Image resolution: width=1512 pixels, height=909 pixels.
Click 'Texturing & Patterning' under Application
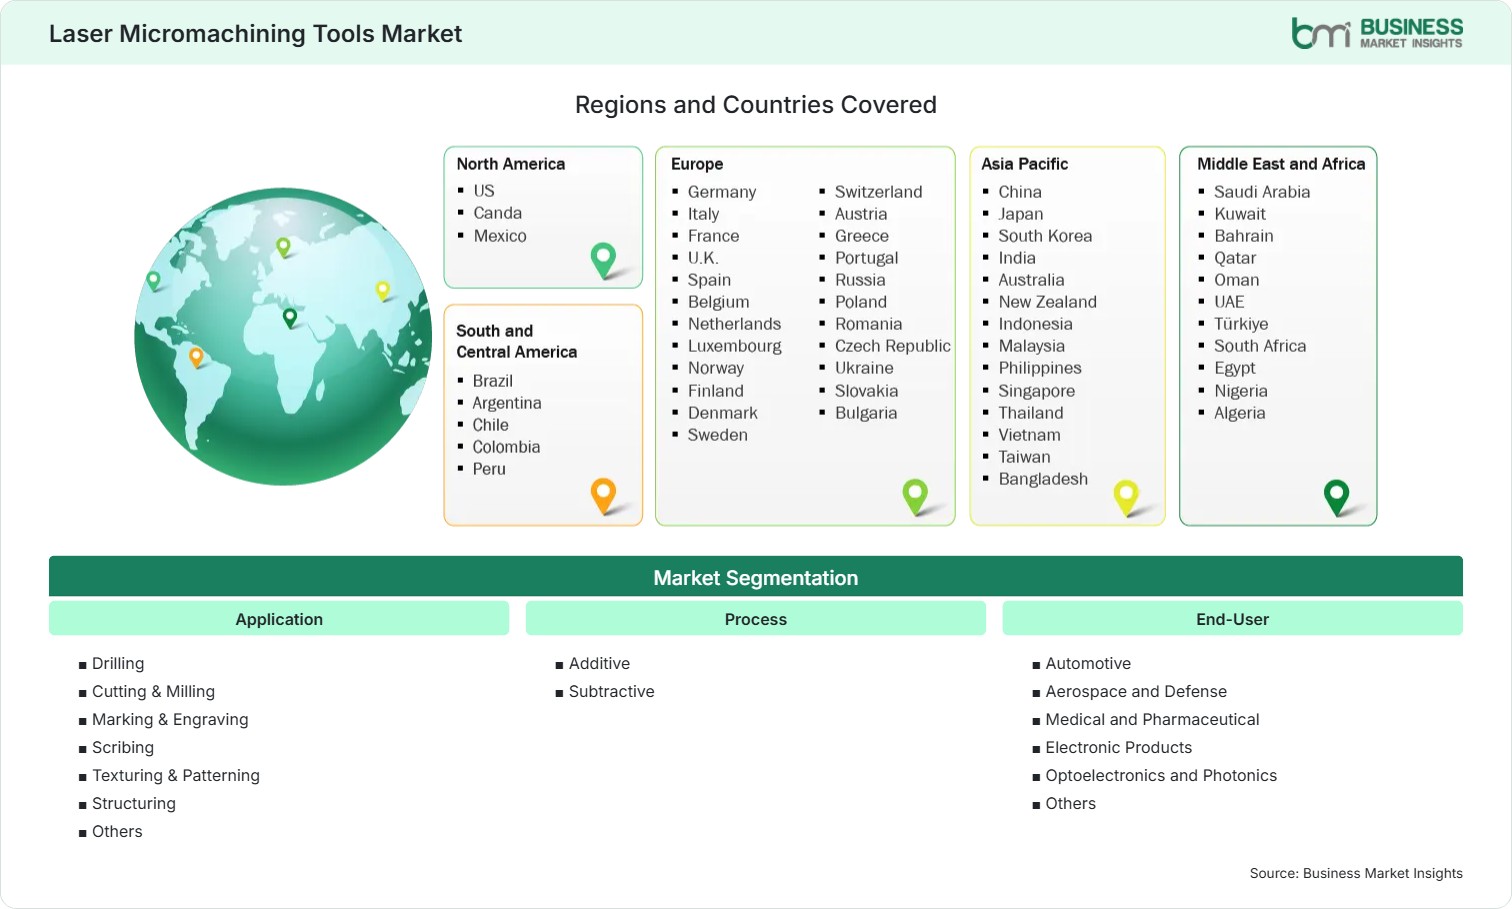click(x=176, y=775)
